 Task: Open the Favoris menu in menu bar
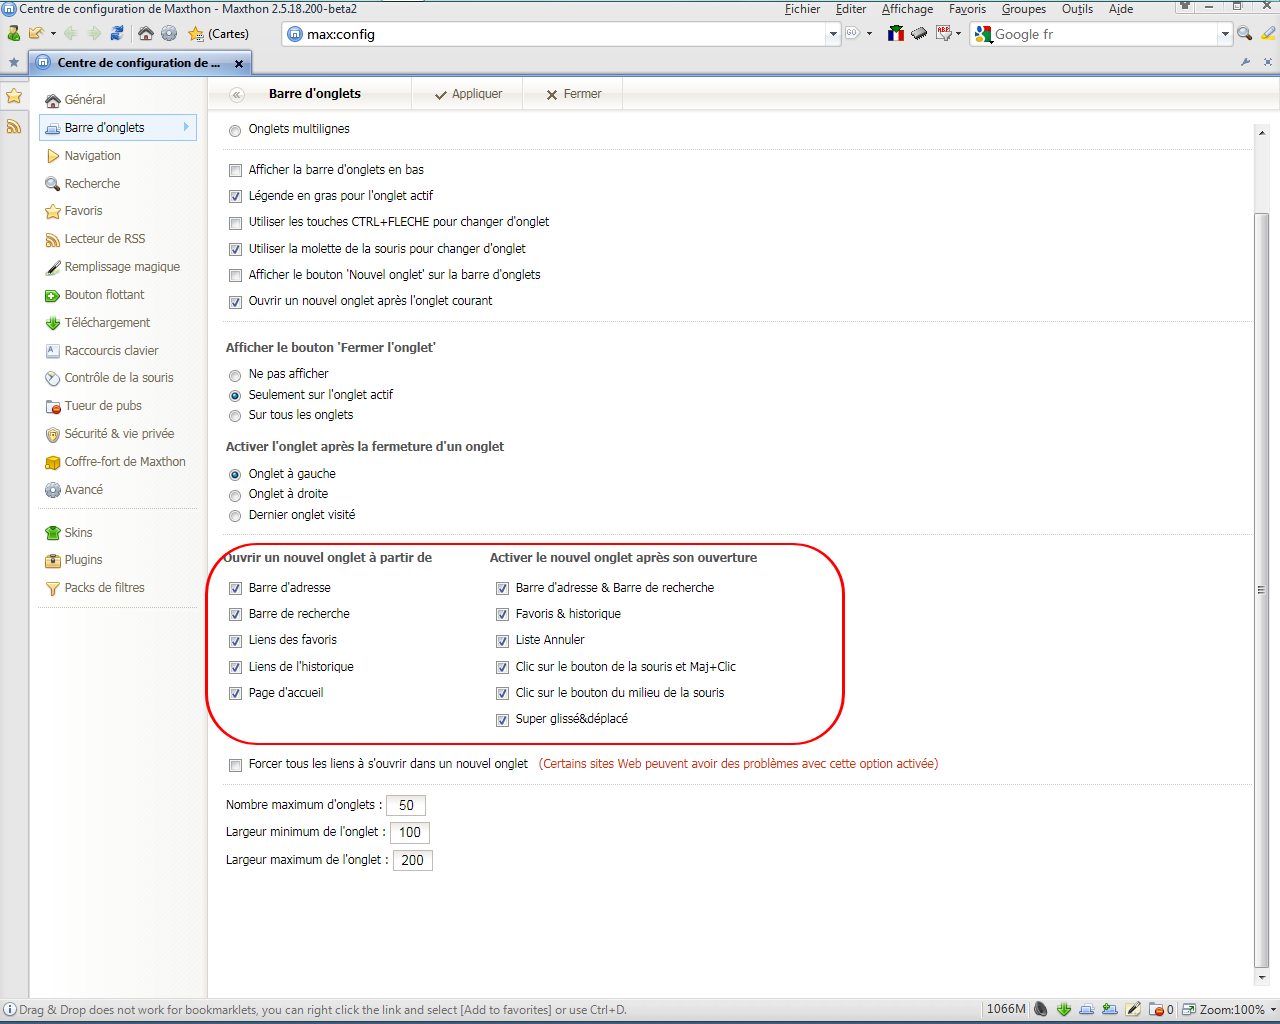coord(967,9)
